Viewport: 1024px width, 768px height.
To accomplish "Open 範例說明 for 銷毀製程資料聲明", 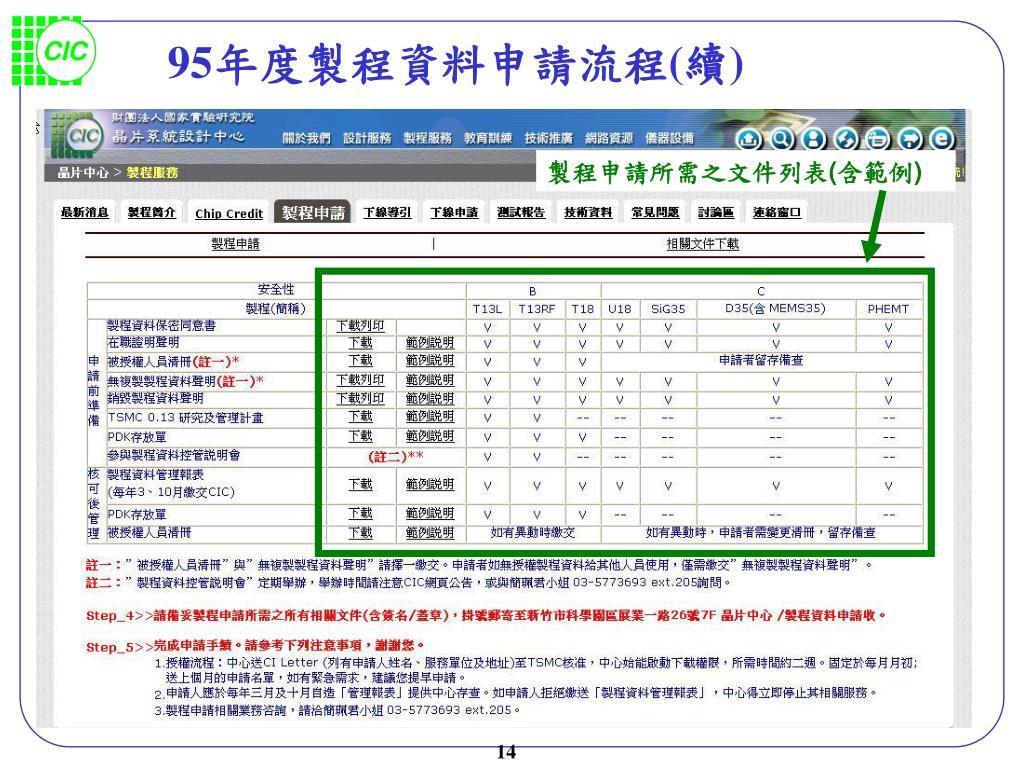I will (x=429, y=398).
